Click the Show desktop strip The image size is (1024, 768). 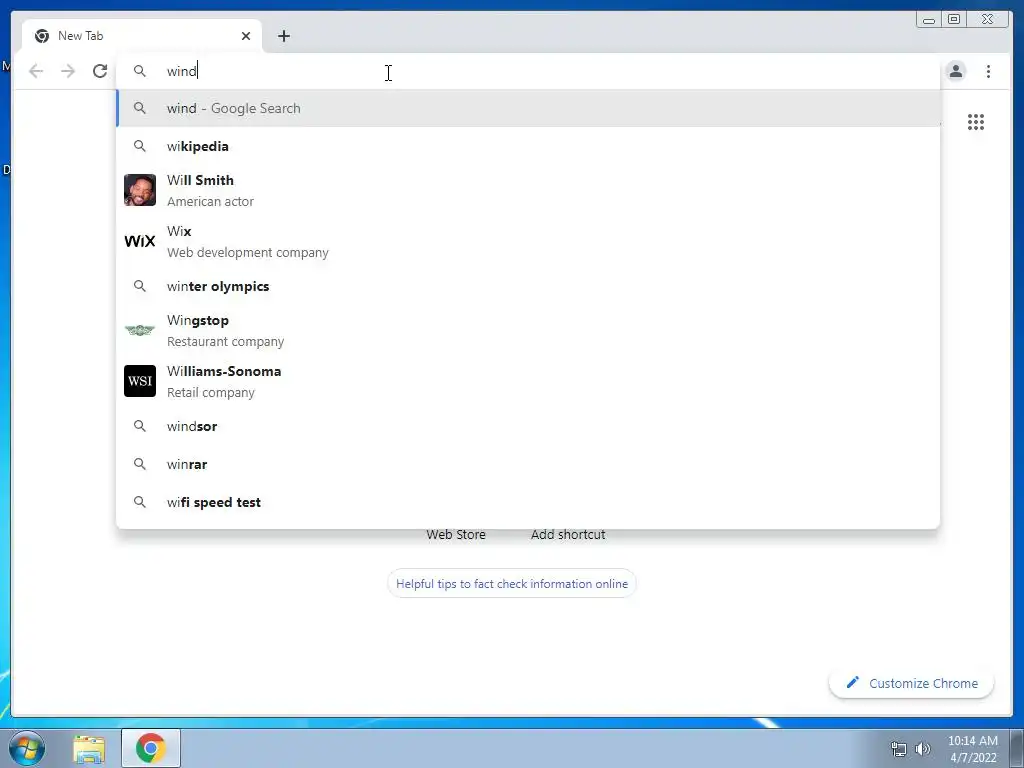tap(1016, 748)
